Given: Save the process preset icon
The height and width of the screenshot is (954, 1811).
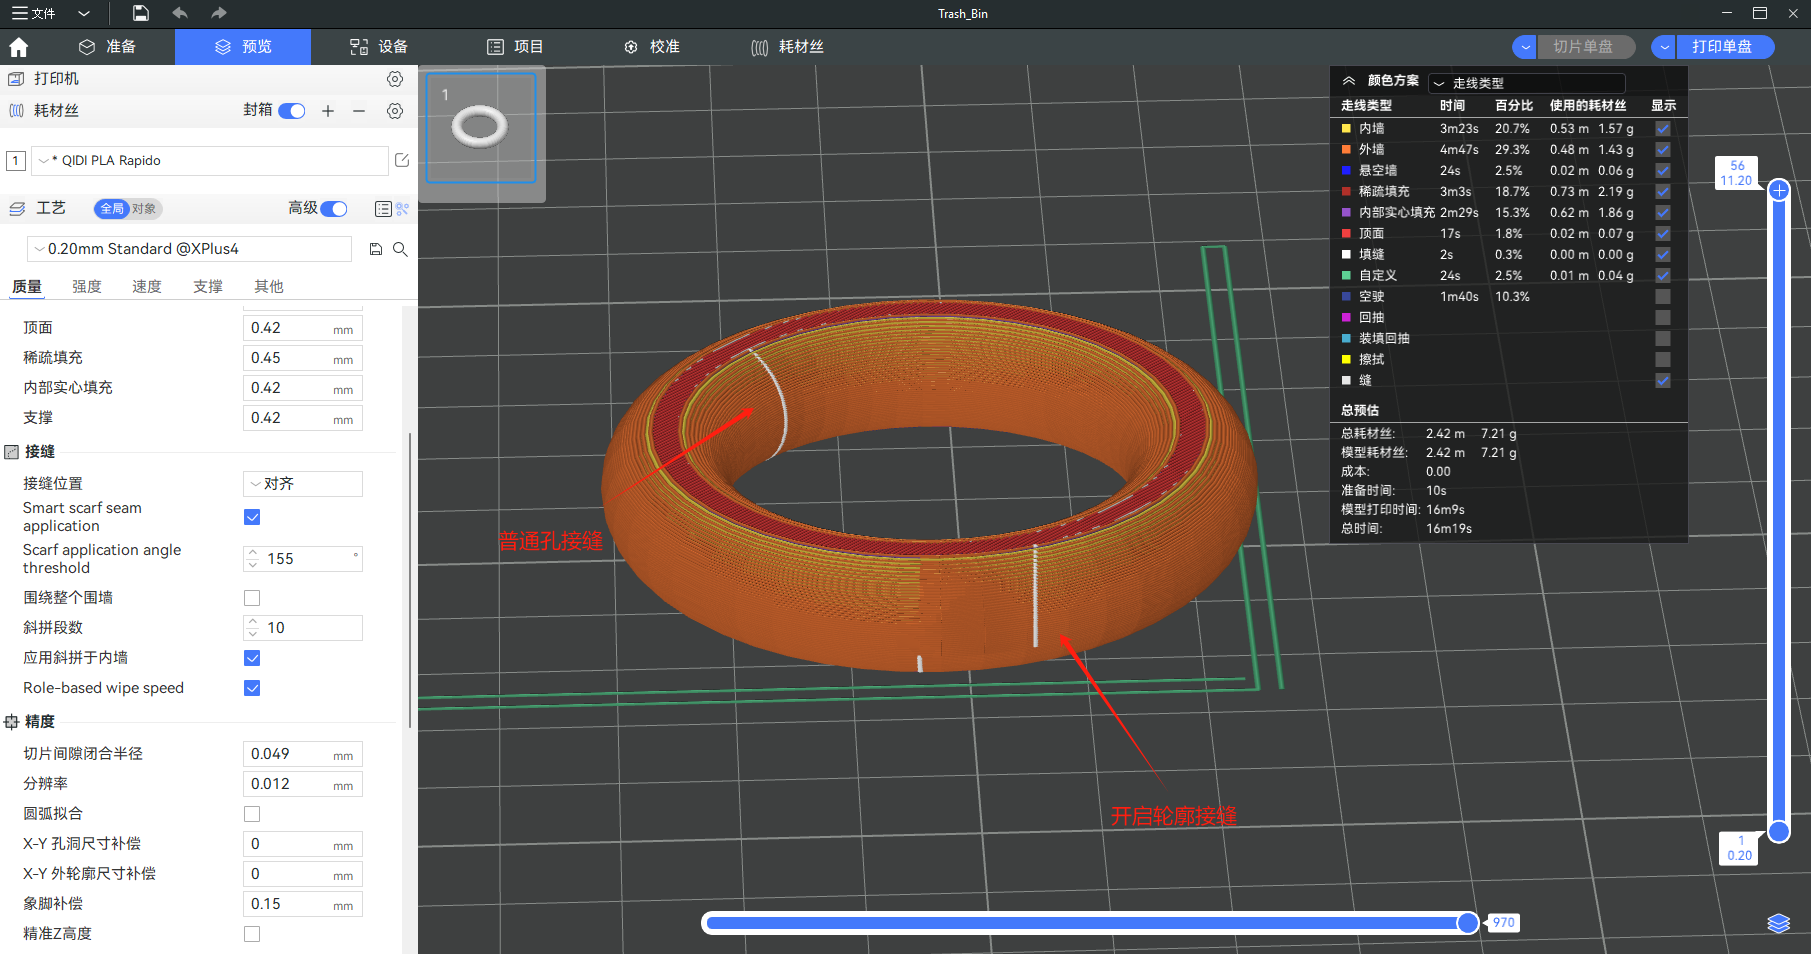Looking at the screenshot, I should click(376, 249).
